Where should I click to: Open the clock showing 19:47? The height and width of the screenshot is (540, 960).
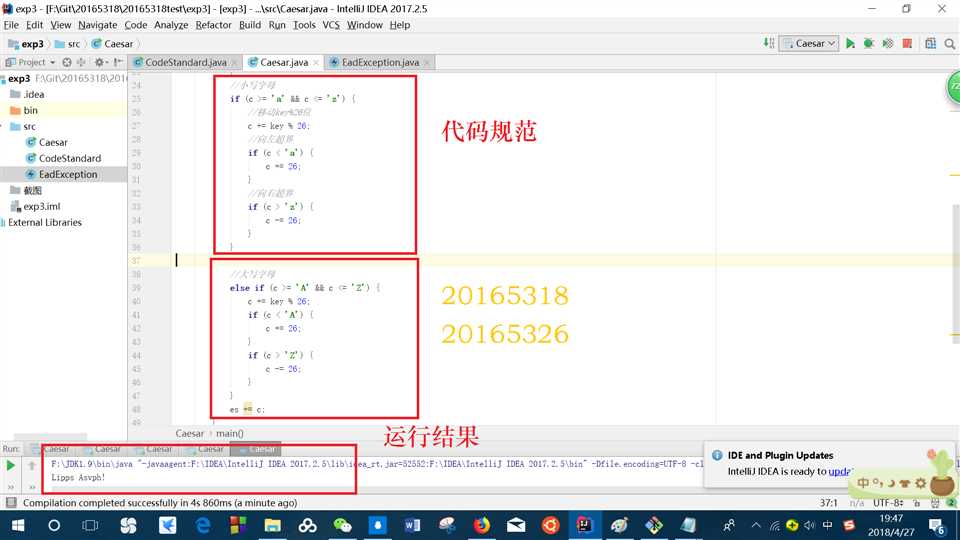tap(891, 525)
